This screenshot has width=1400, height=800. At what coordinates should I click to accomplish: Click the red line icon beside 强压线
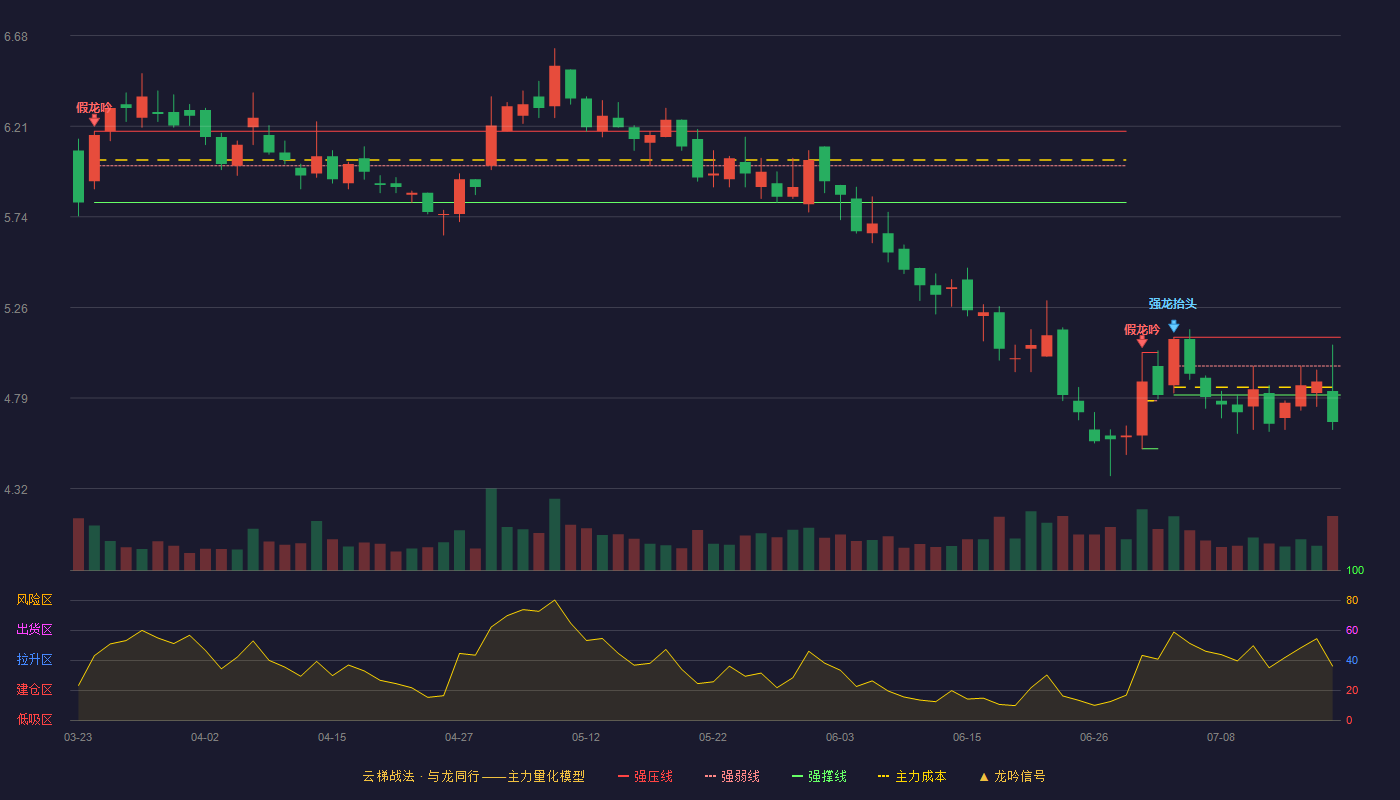click(x=623, y=777)
